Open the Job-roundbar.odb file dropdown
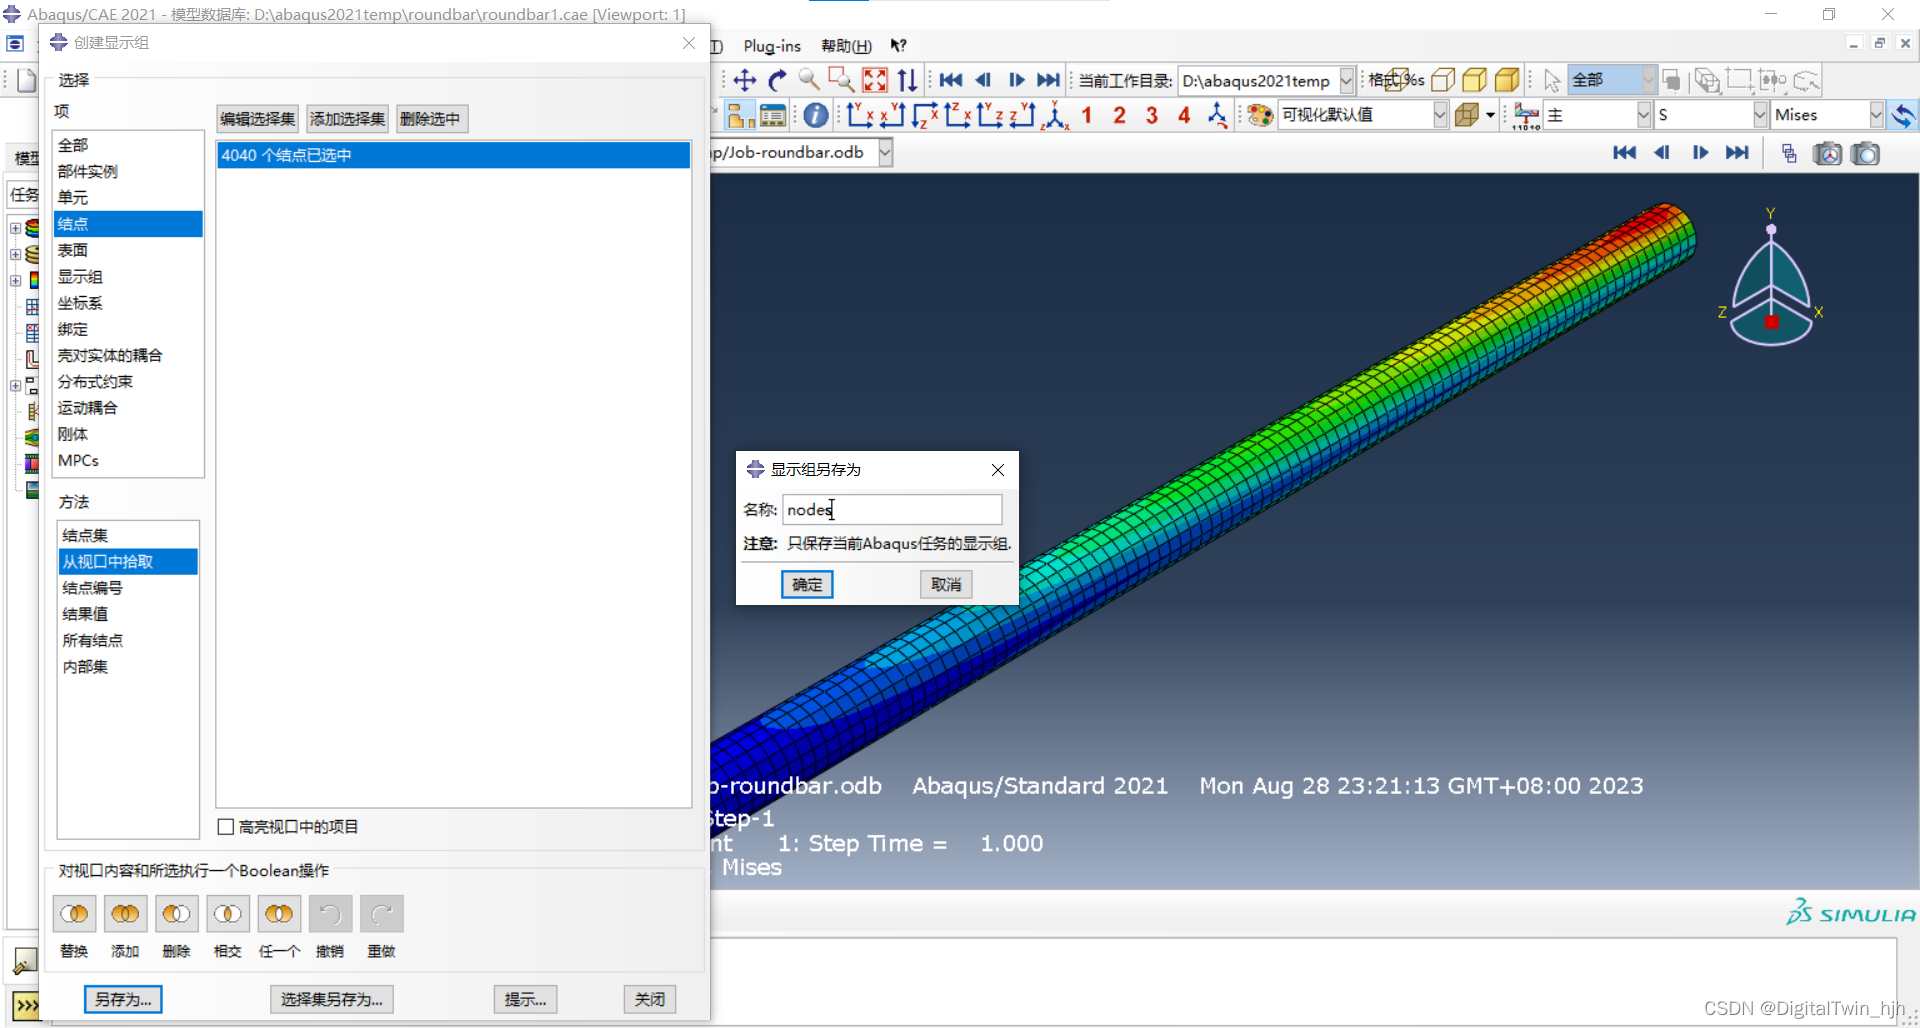This screenshot has width=1920, height=1028. point(885,152)
